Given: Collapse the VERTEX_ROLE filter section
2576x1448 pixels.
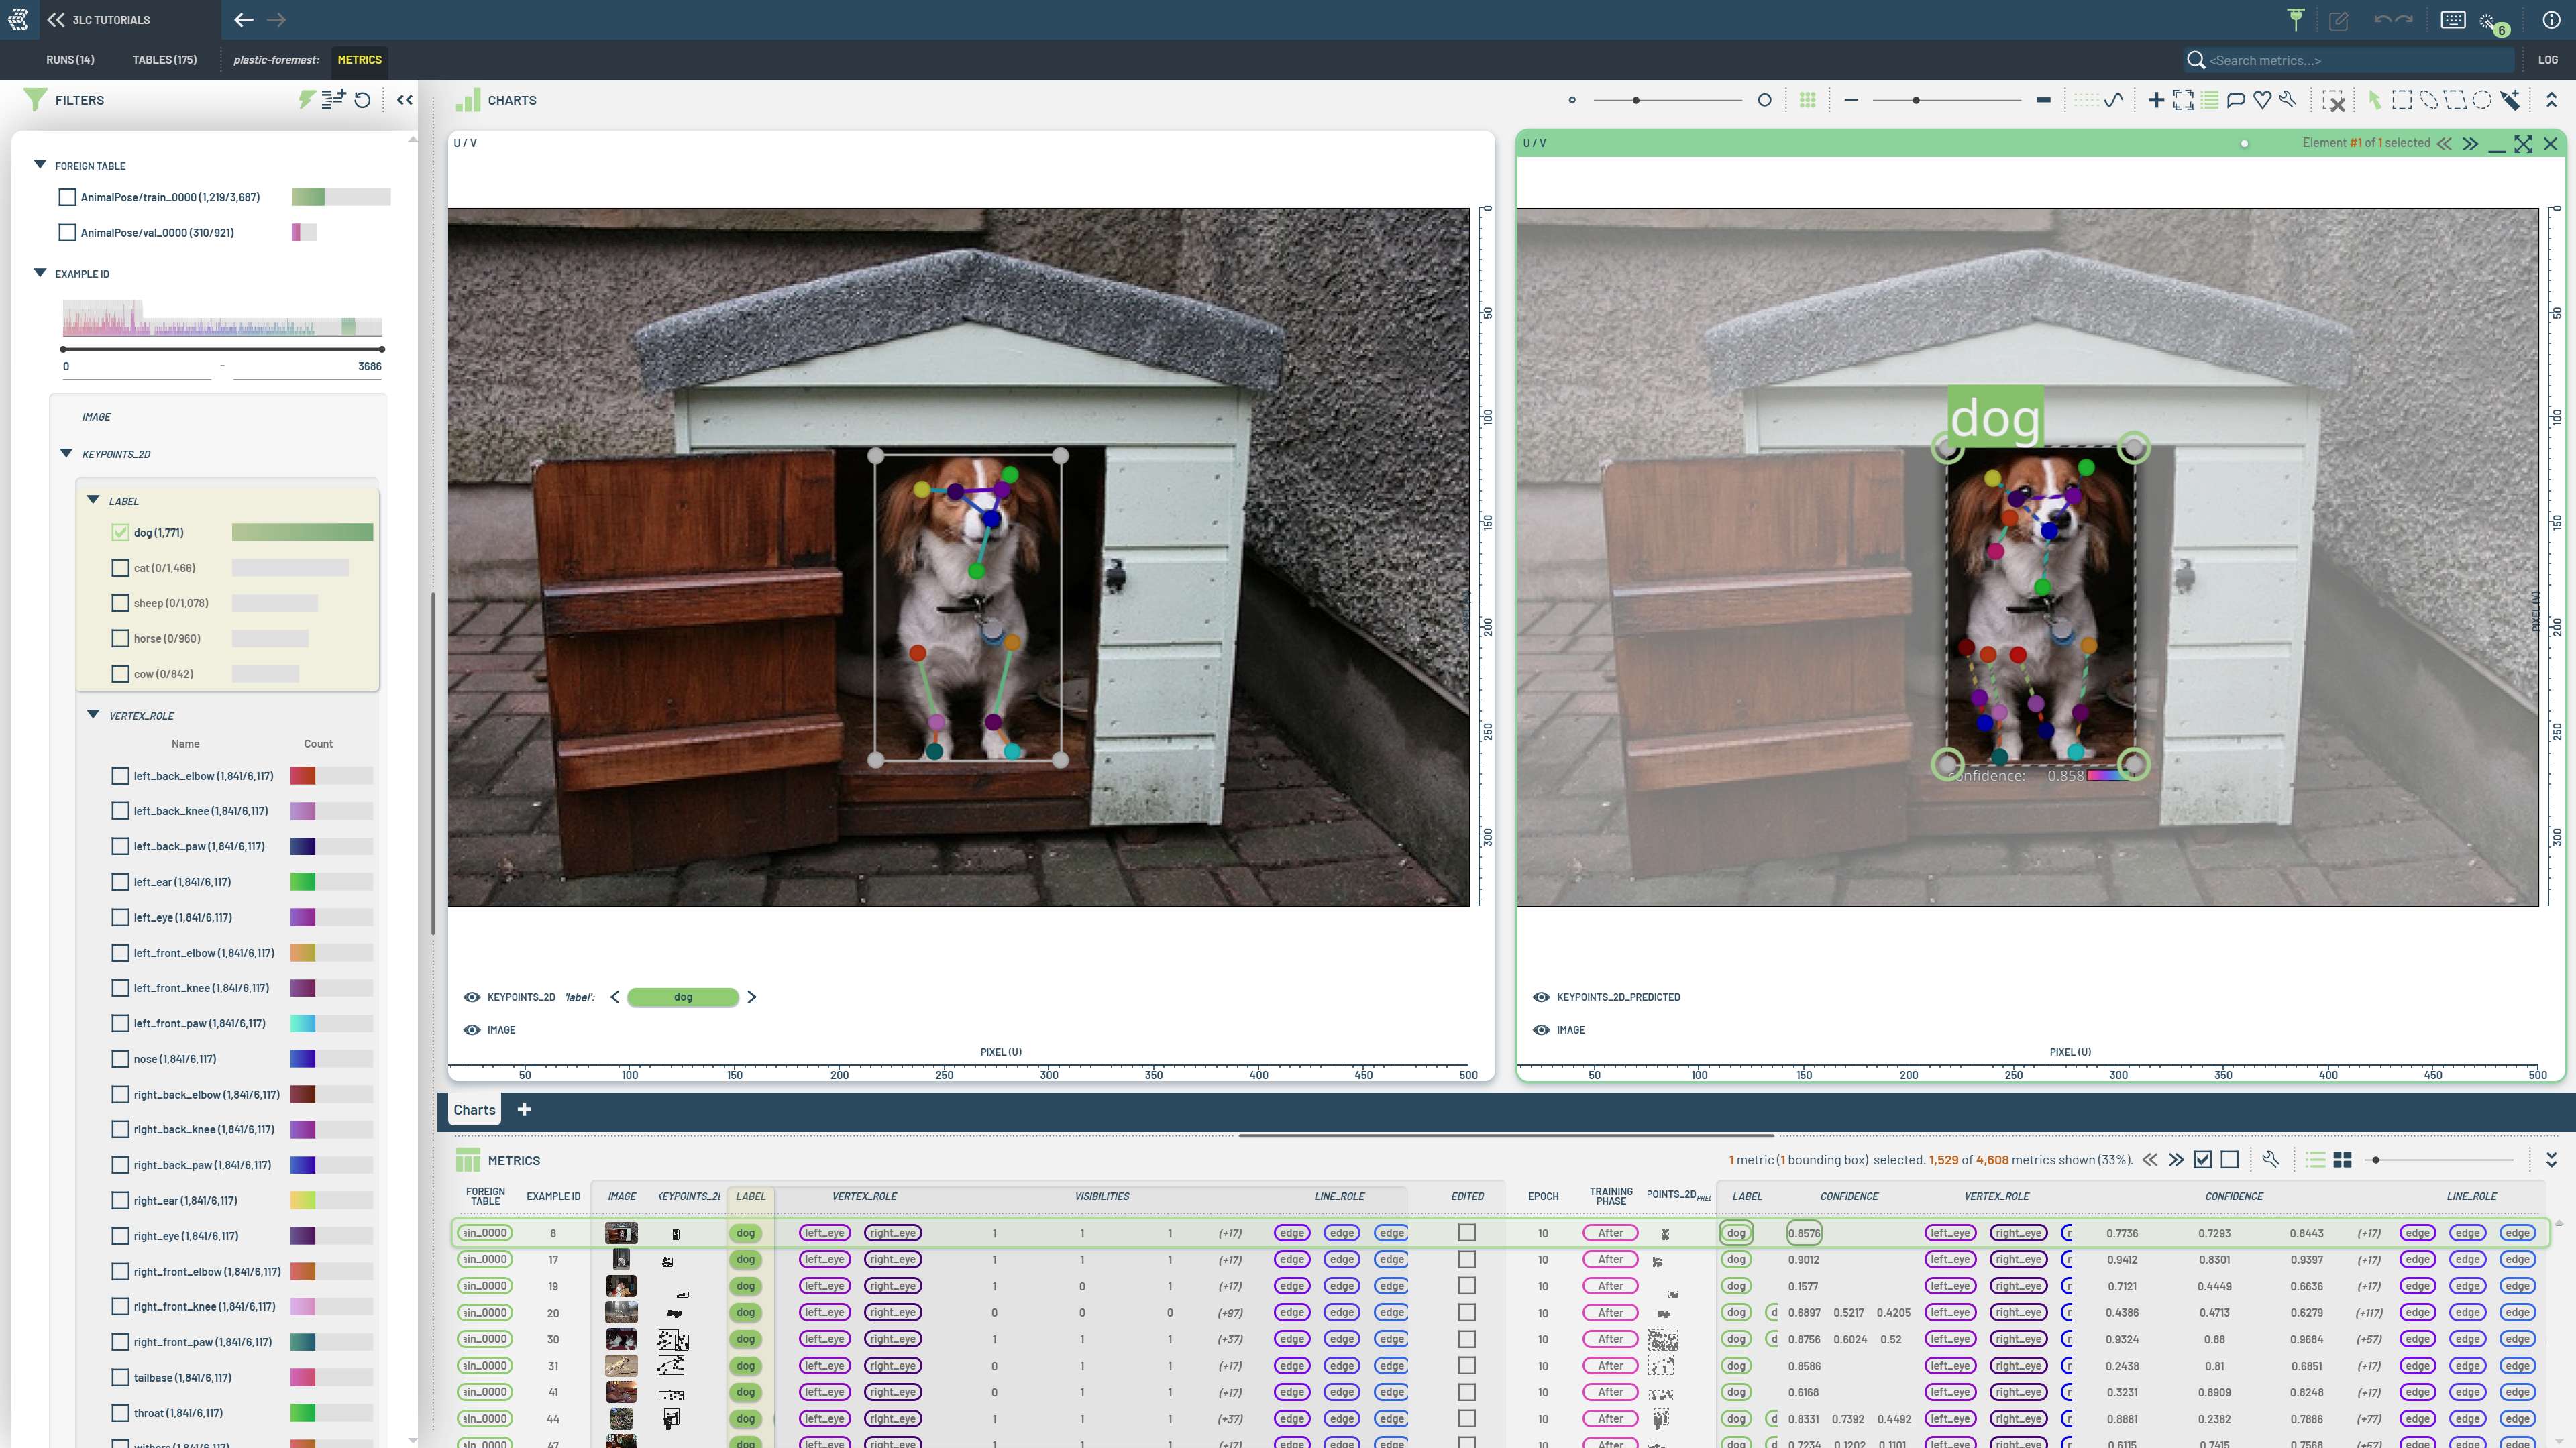Looking at the screenshot, I should pos(93,715).
